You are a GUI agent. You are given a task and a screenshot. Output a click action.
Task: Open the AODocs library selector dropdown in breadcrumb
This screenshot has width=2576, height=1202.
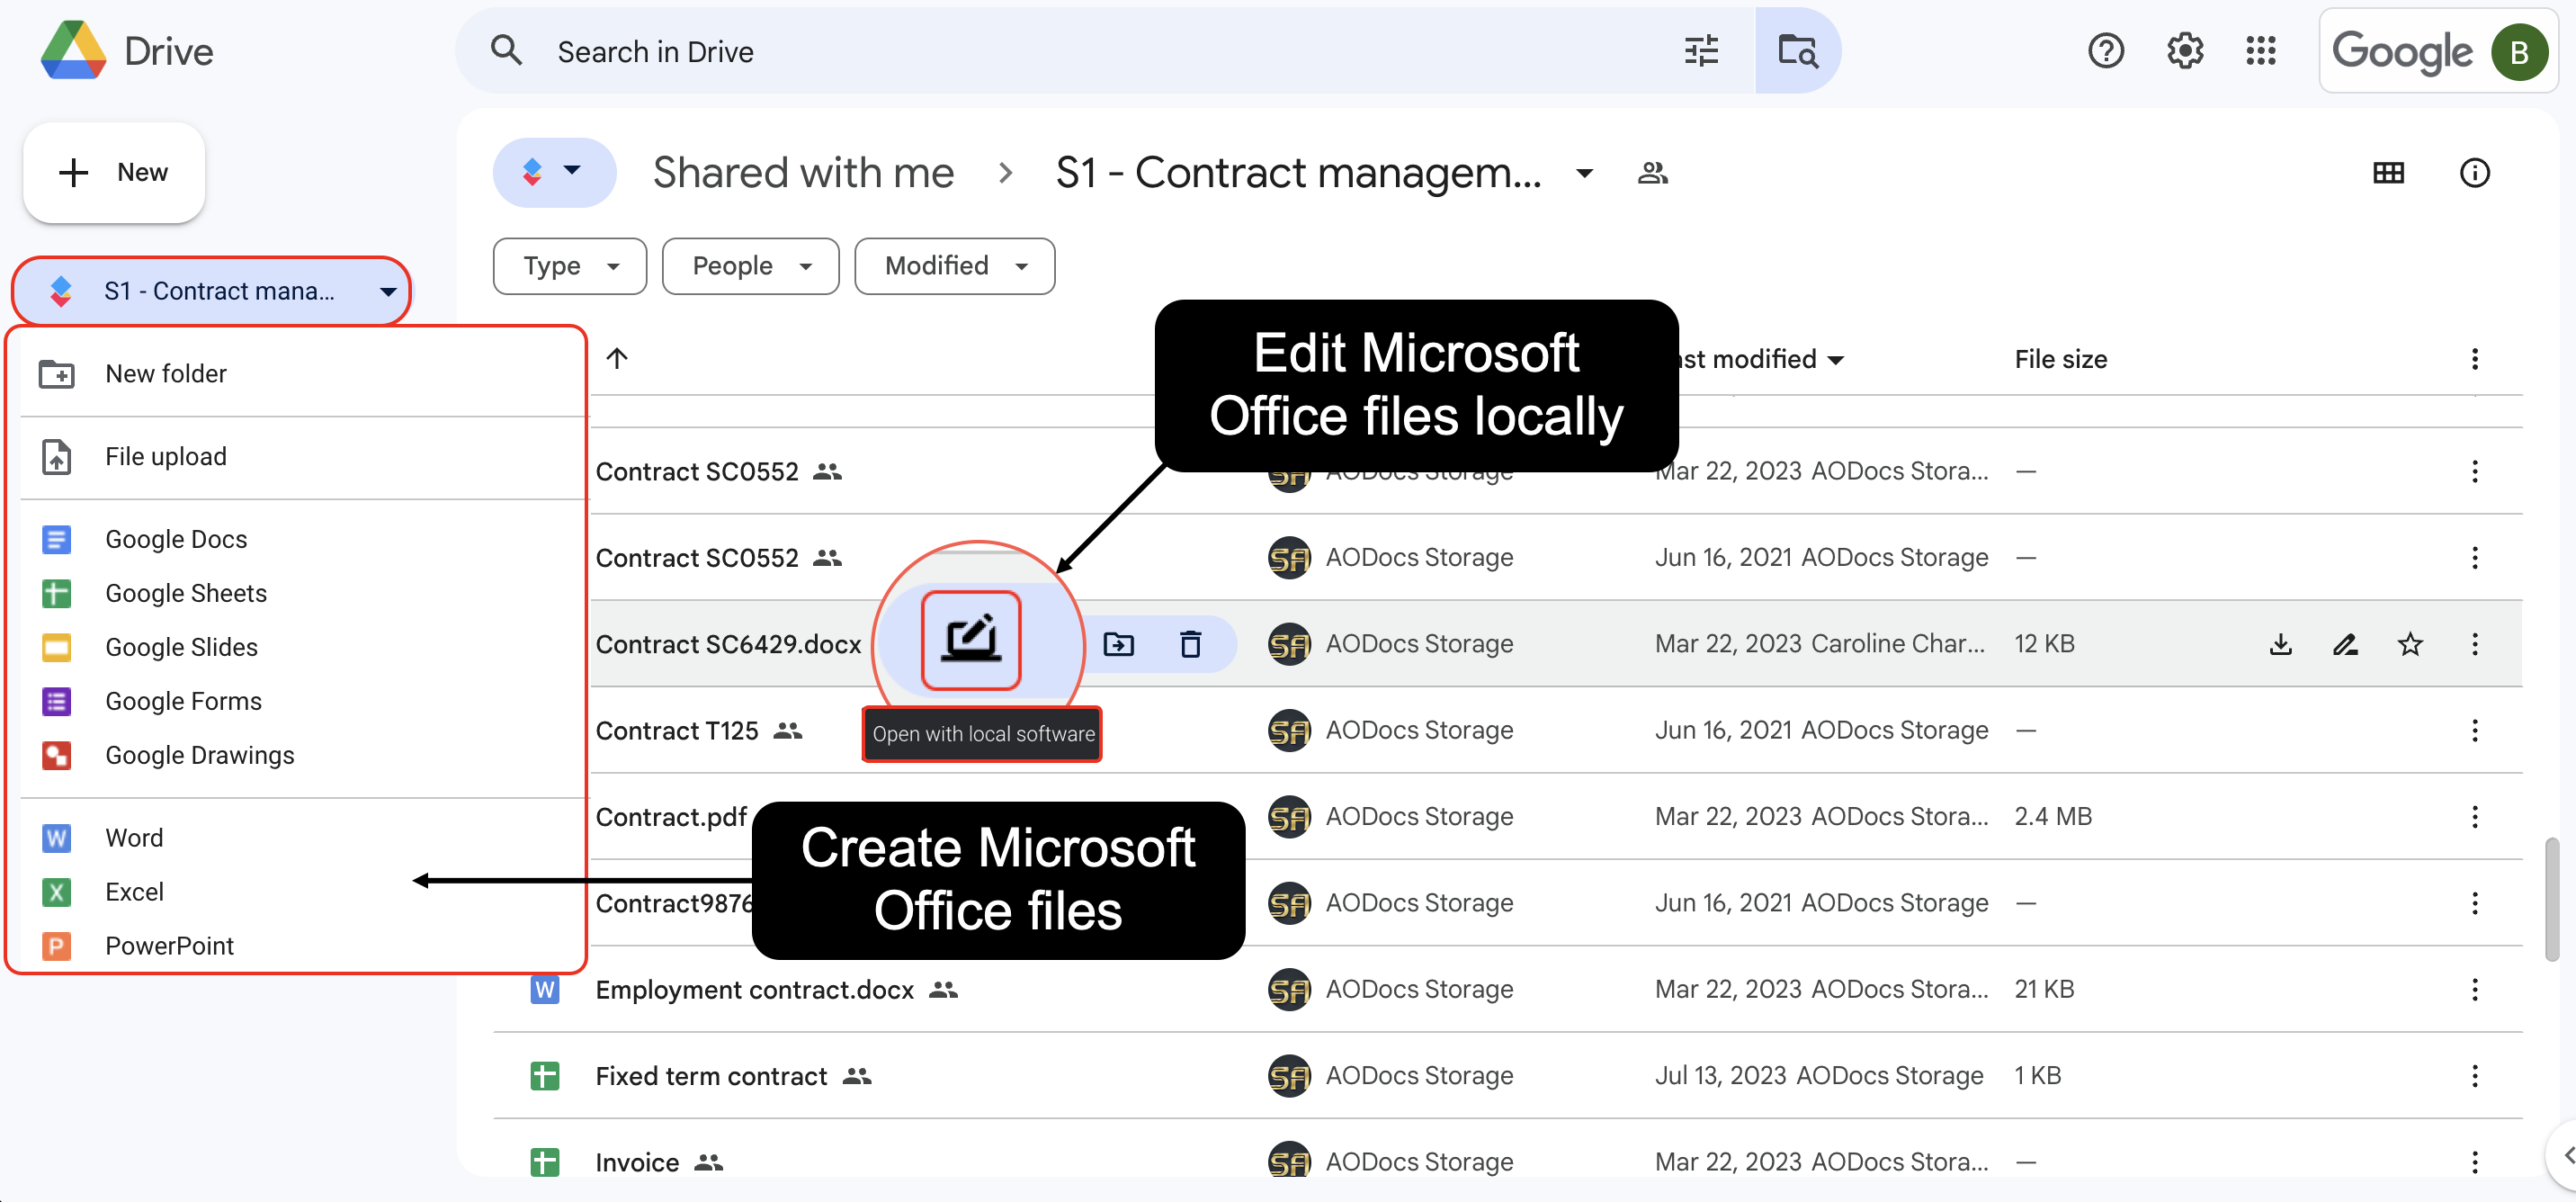click(x=554, y=172)
